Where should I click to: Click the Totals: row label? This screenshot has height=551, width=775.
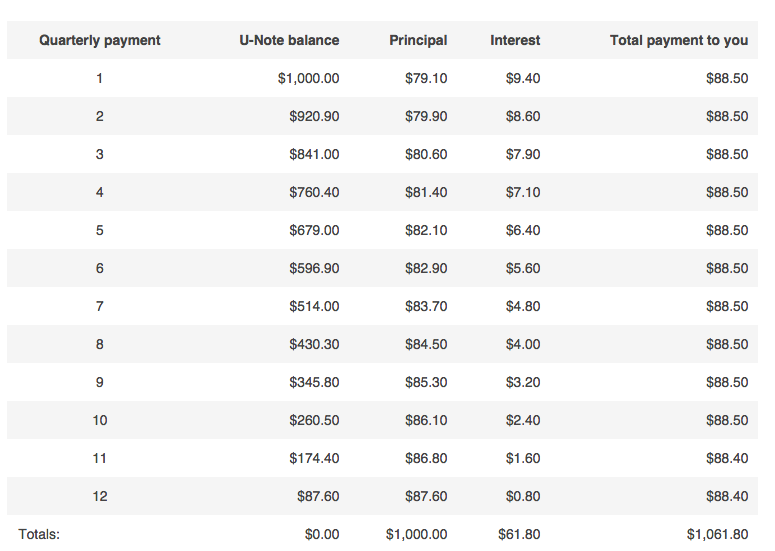click(40, 534)
